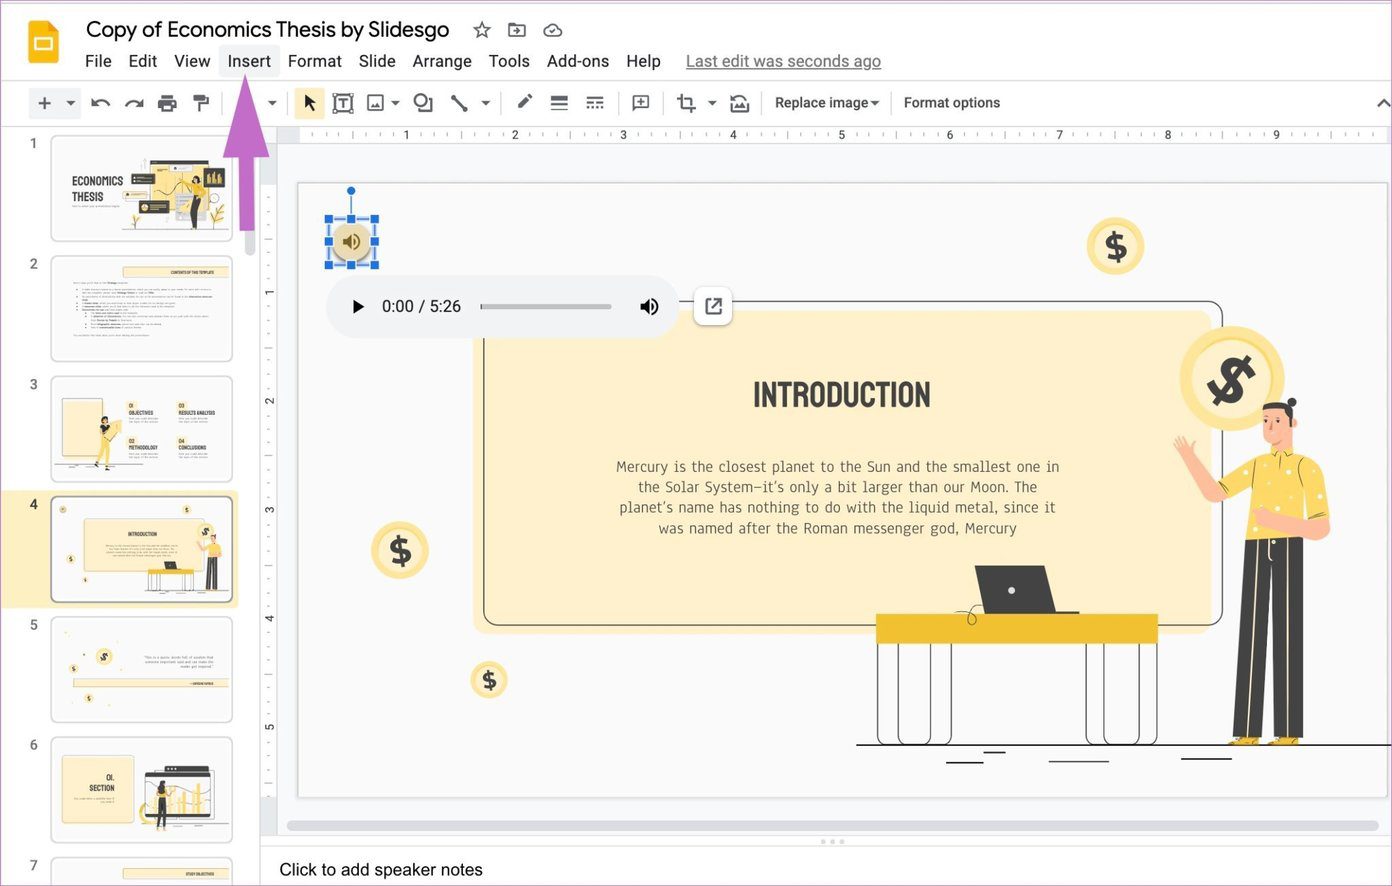The height and width of the screenshot is (886, 1392).
Task: Collapse the toolbar with the up chevron
Action: 1382,103
